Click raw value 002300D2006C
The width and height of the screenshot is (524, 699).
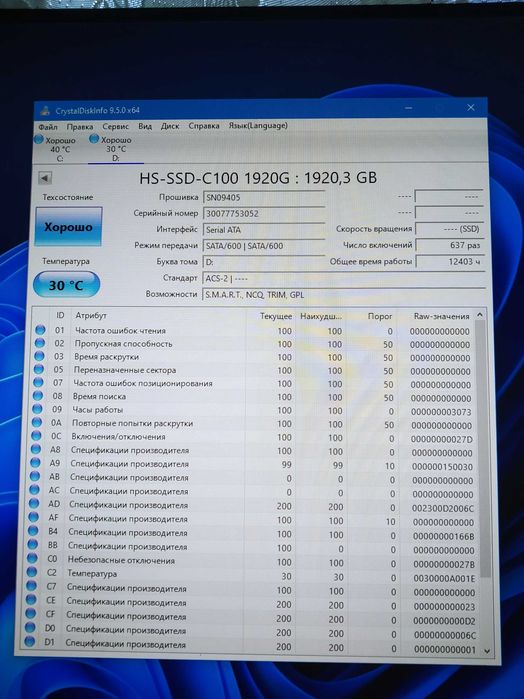click(x=443, y=509)
